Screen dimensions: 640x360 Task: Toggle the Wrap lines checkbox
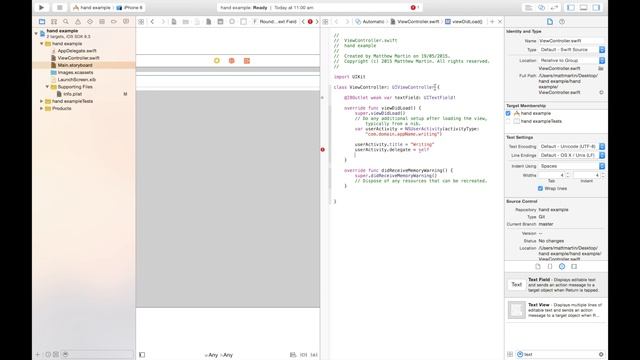point(540,188)
